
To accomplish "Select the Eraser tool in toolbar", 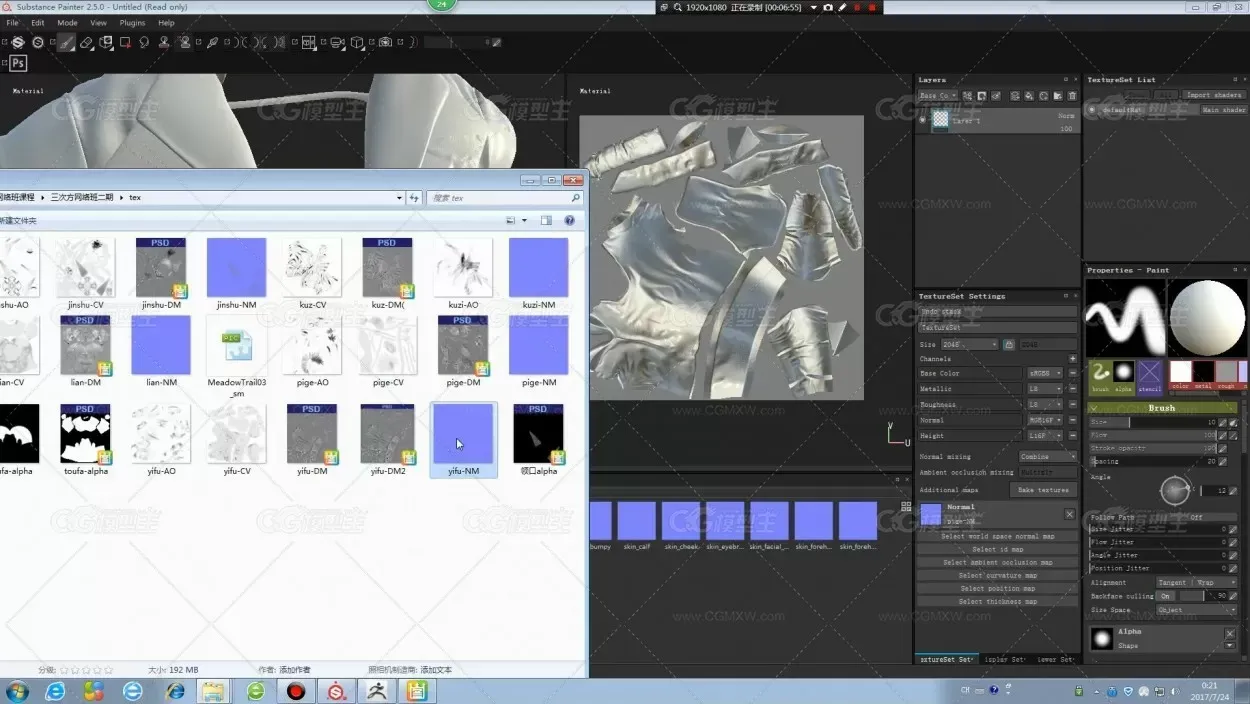I will 87,43.
